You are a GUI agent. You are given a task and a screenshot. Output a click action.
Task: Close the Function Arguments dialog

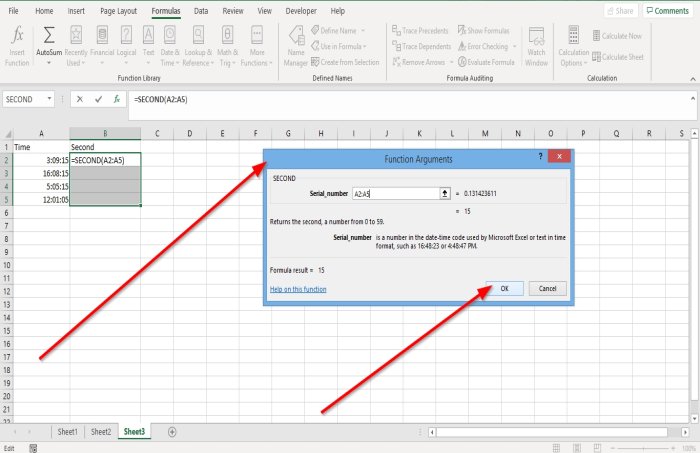coord(559,156)
